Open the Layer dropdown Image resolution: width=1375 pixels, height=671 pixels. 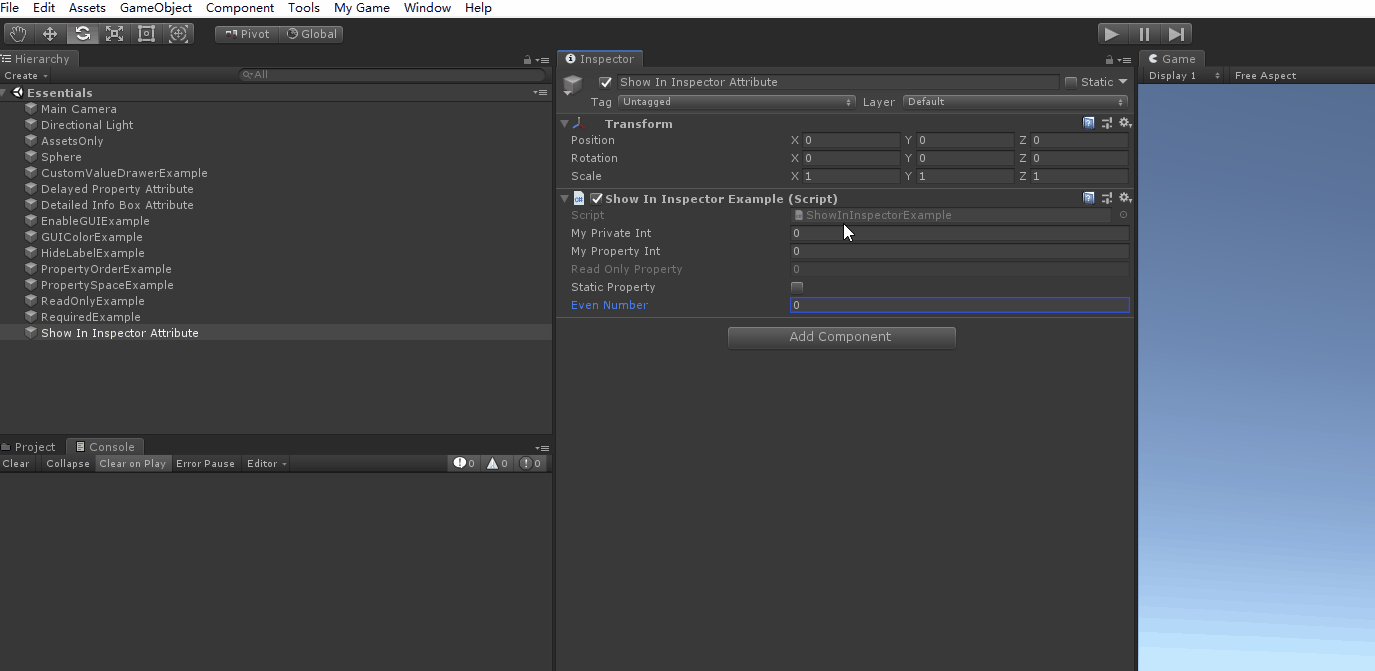click(x=1015, y=102)
